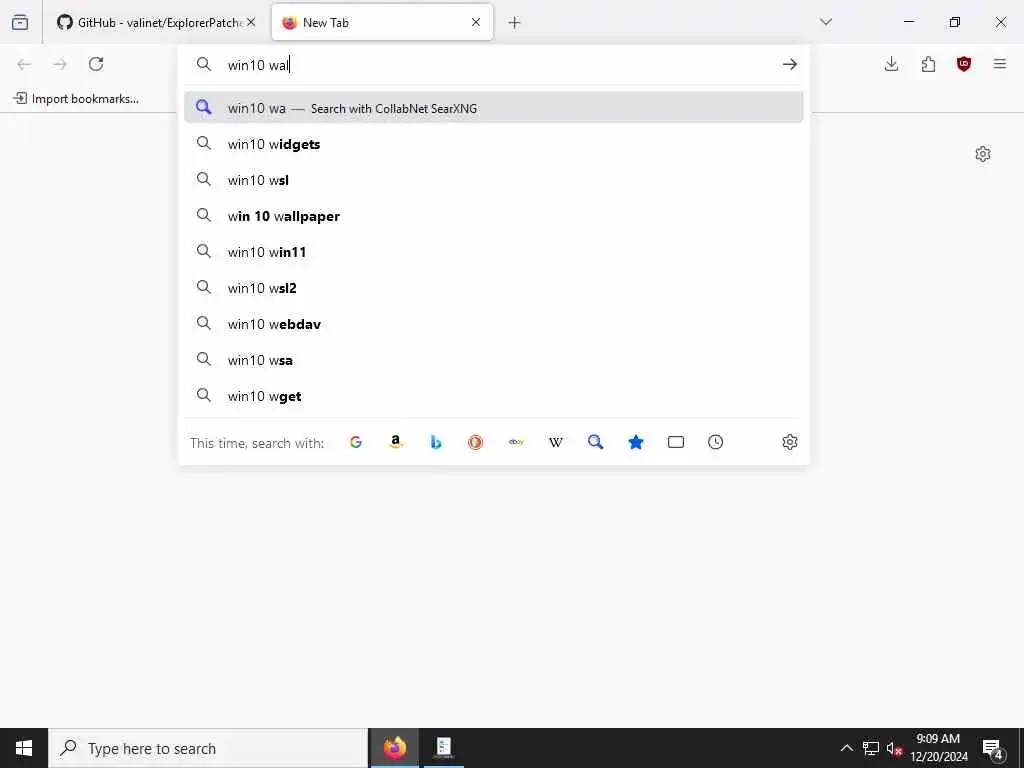
Task: Expand the list all tabs chevron
Action: click(826, 22)
